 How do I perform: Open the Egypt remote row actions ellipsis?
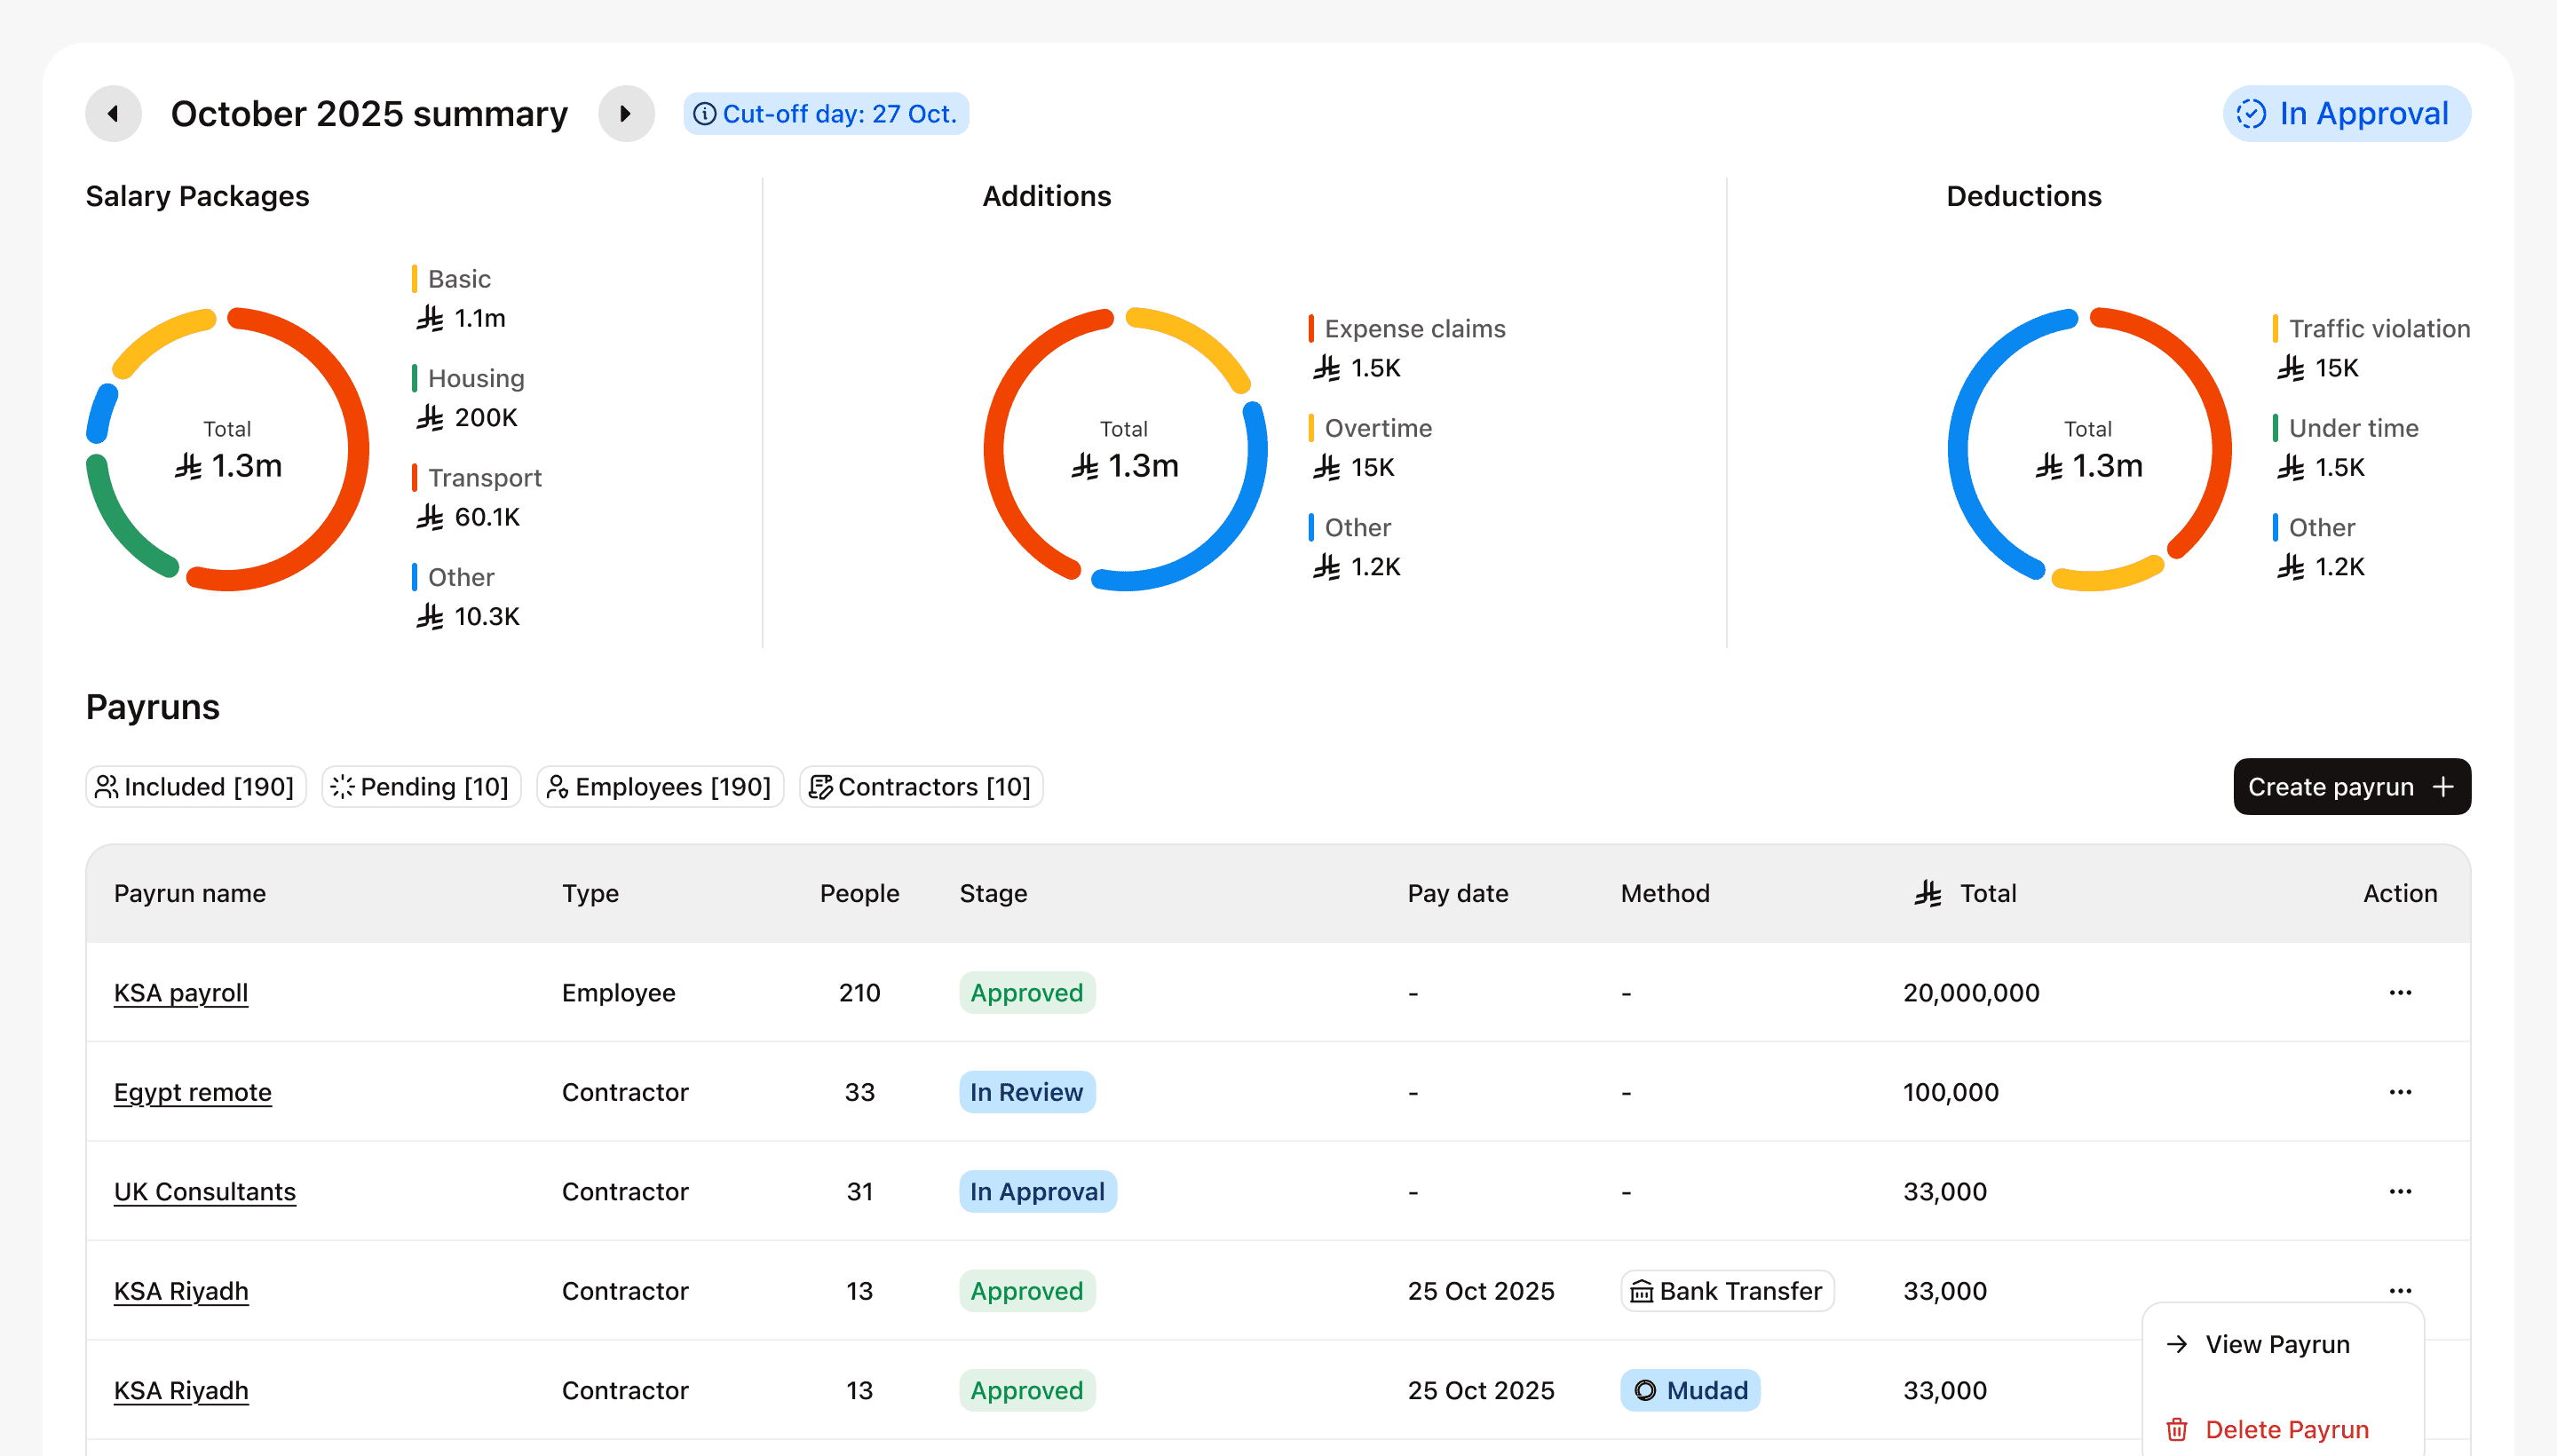point(2400,1092)
